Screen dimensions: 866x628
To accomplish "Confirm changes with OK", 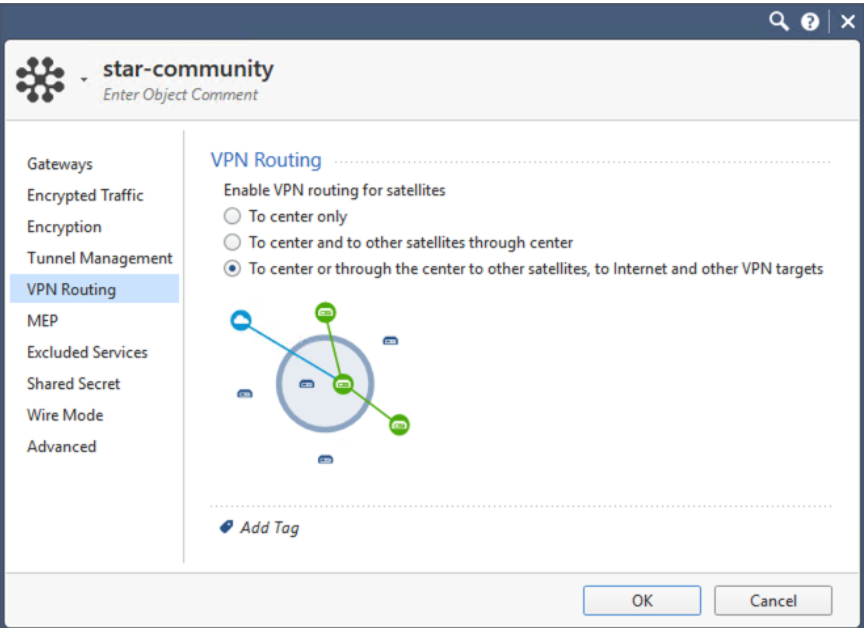I will pyautogui.click(x=641, y=600).
